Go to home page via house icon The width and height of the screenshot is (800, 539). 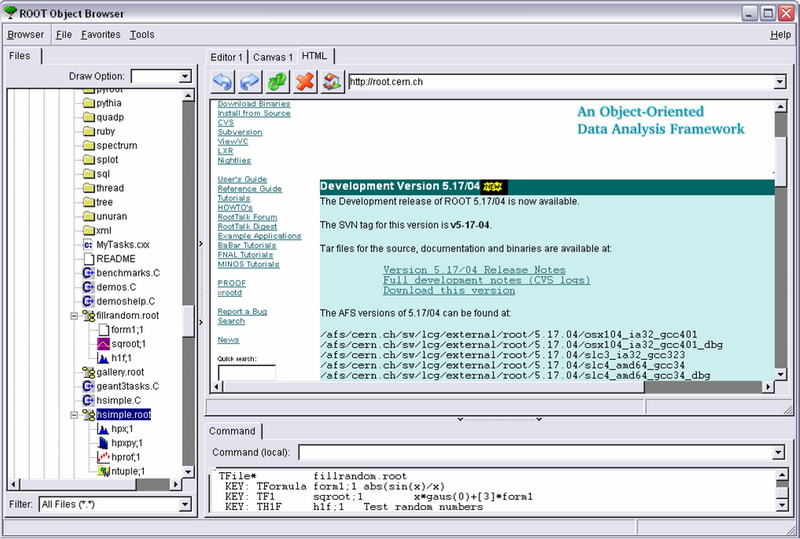[332, 82]
